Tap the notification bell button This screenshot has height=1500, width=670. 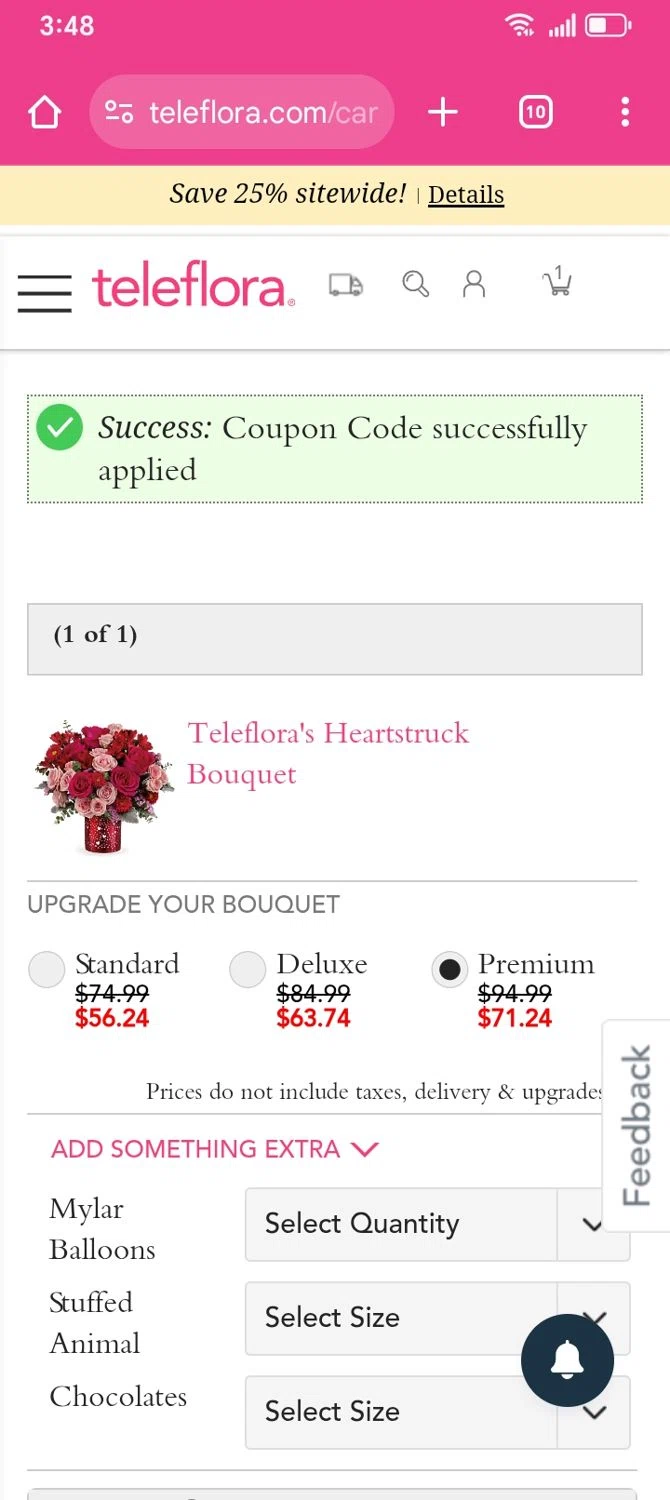pyautogui.click(x=567, y=1360)
